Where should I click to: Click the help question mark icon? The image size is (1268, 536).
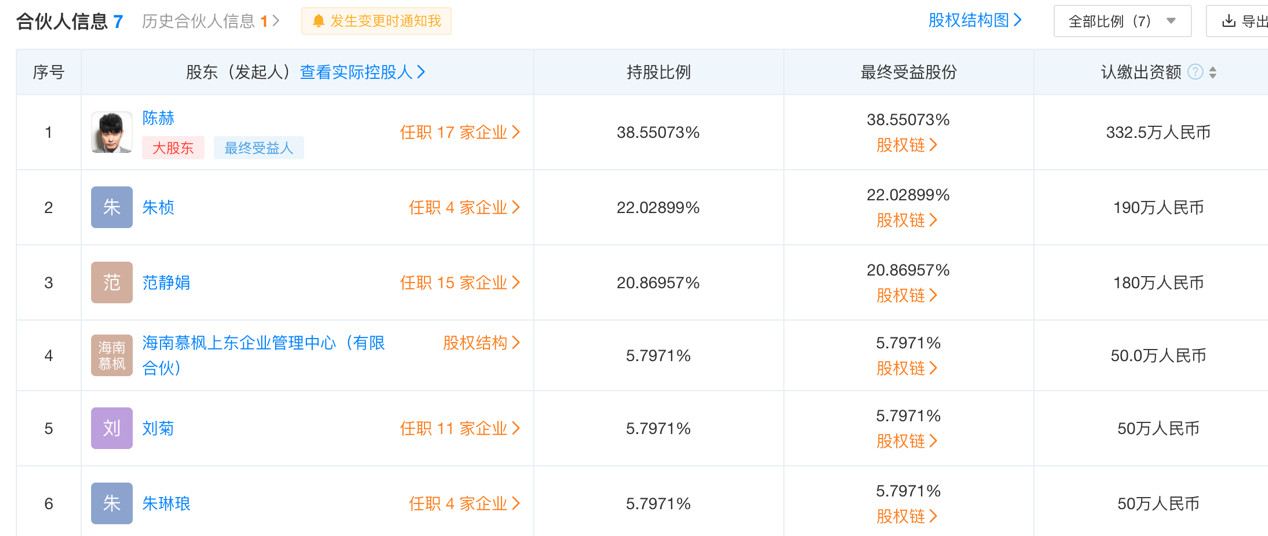pyautogui.click(x=1195, y=72)
